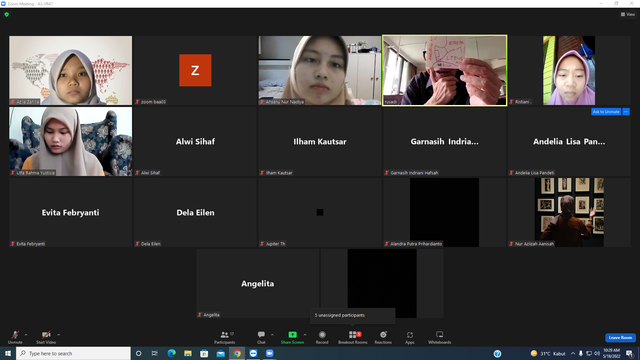Image resolution: width=640 pixels, height=360 pixels.
Task: Select the zoom baa03 participant tile
Action: [x=195, y=70]
